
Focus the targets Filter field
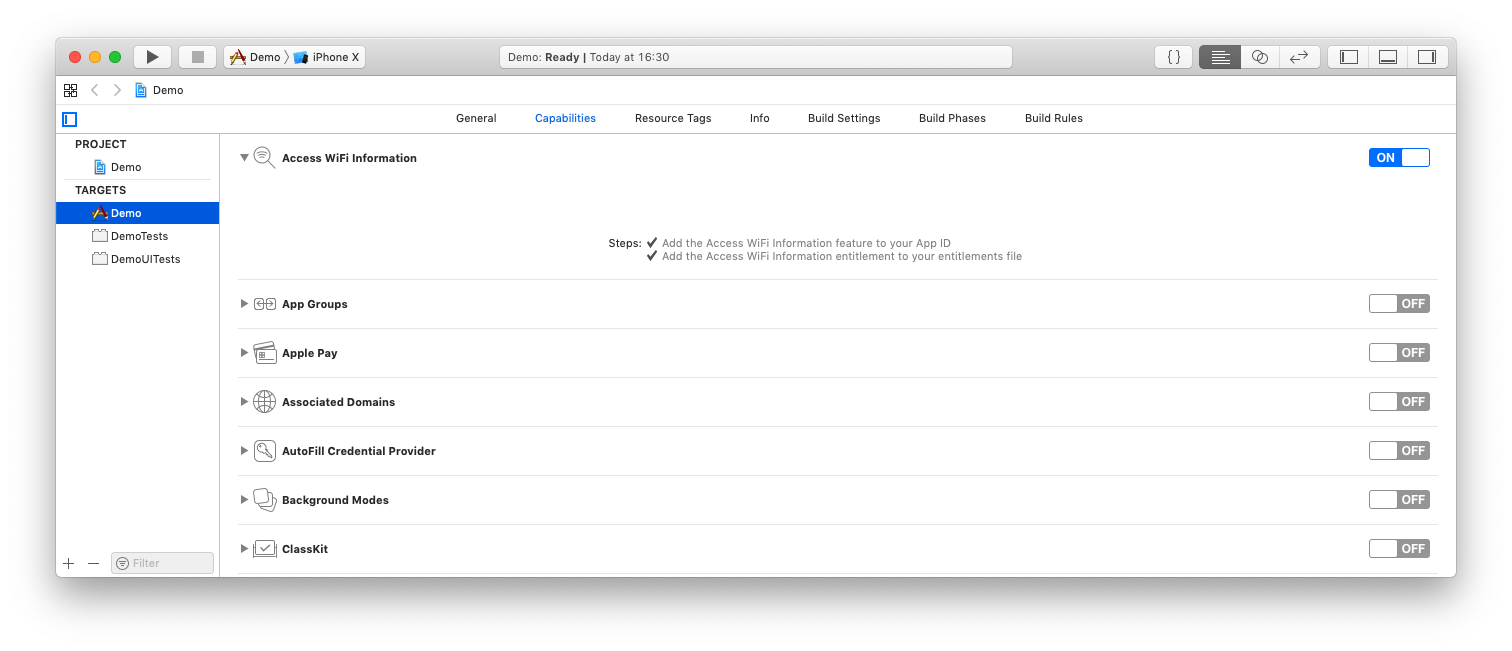[x=162, y=563]
